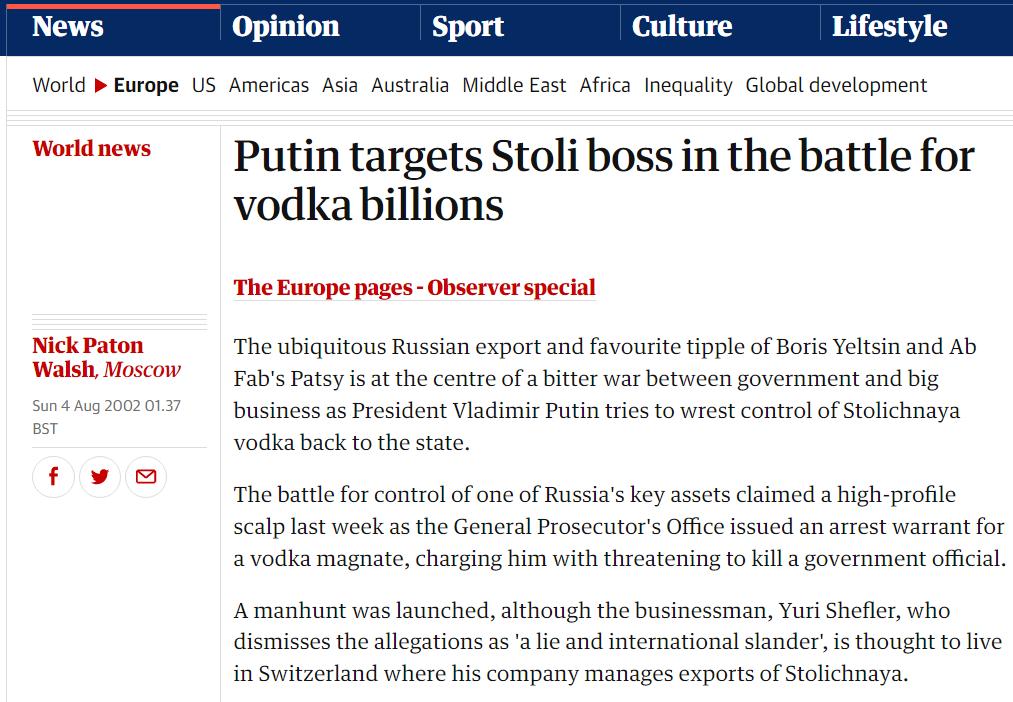Open the Inequality section link
This screenshot has height=702, width=1013.
point(688,86)
